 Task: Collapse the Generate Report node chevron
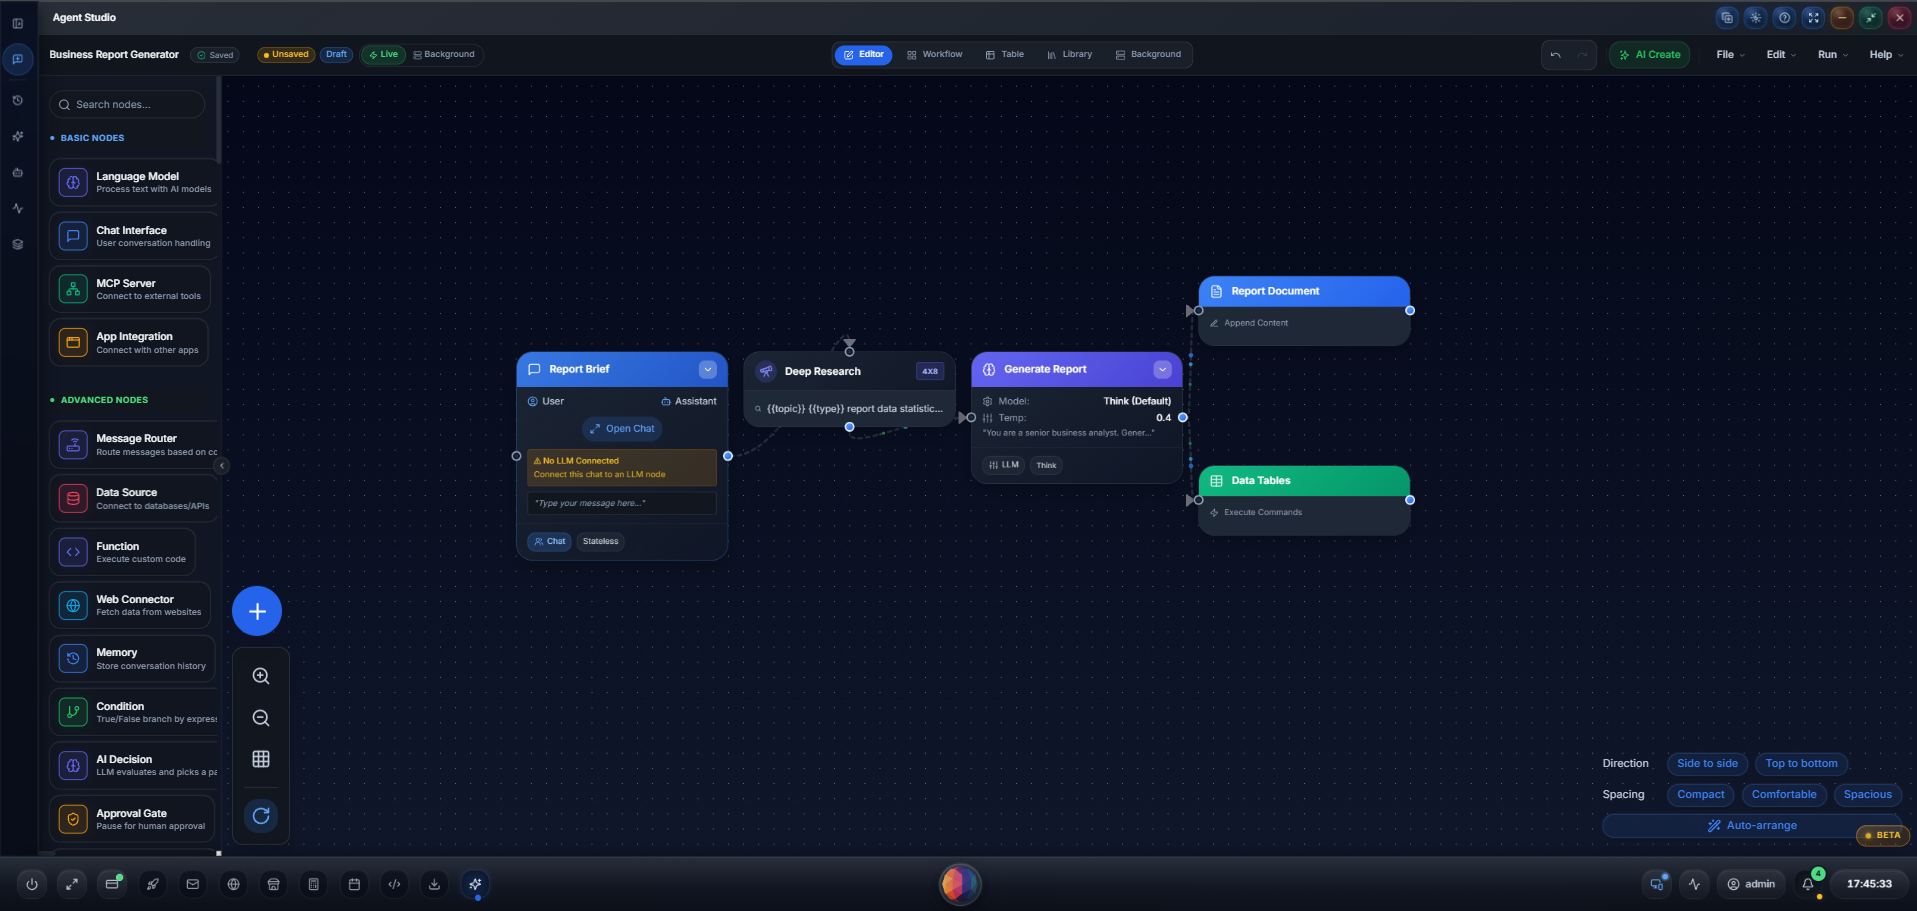1162,370
